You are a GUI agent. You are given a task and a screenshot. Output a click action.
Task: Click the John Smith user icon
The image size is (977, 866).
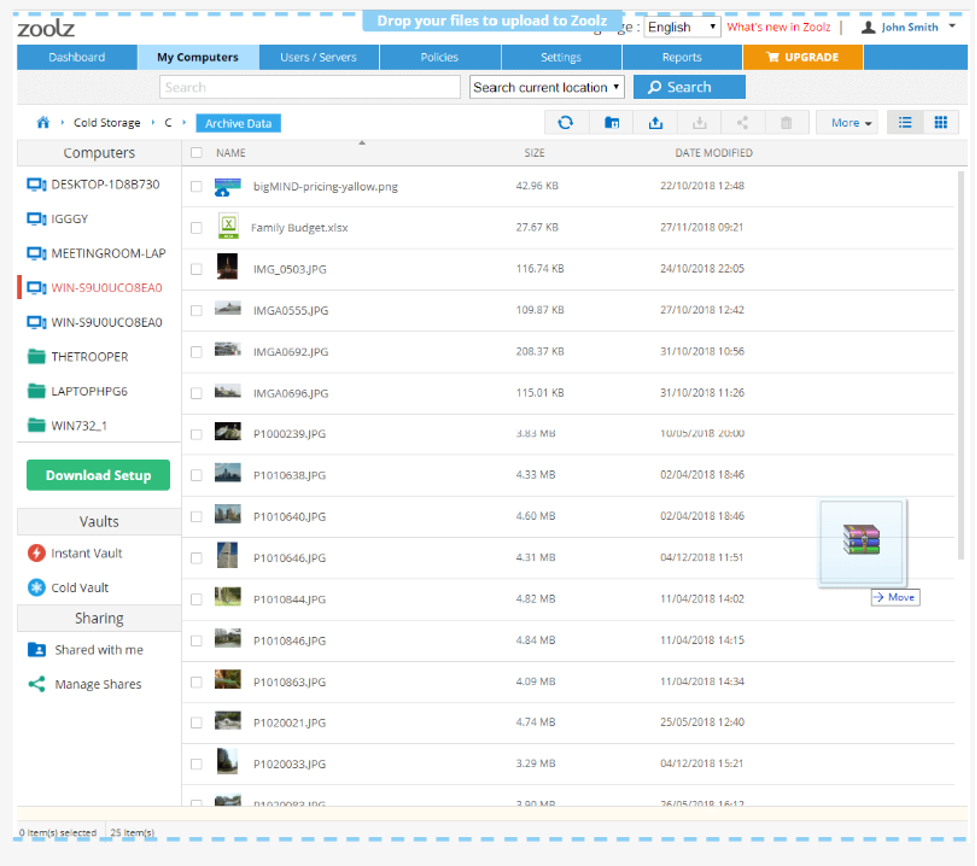click(868, 27)
